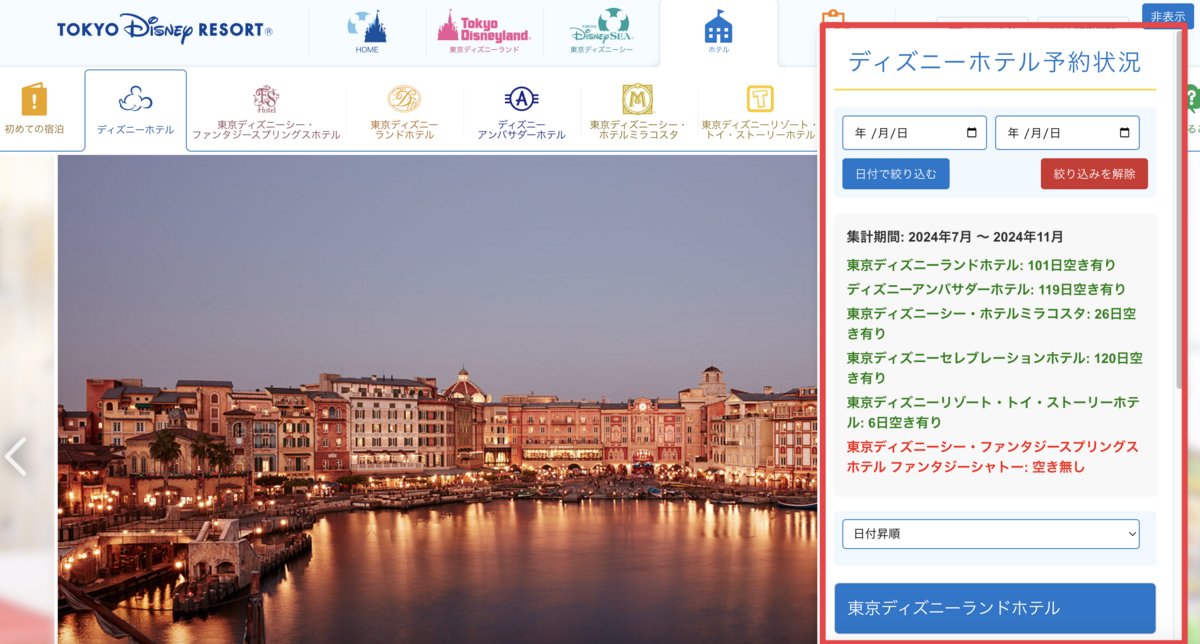Click ホテルミラコスタ: 26日空き有り text
This screenshot has height=644, width=1200.
pos(991,322)
